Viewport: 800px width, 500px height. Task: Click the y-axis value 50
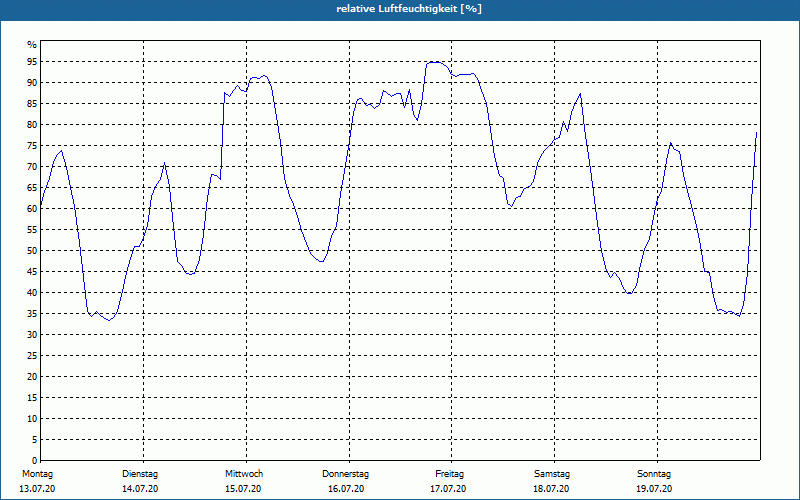[32, 251]
